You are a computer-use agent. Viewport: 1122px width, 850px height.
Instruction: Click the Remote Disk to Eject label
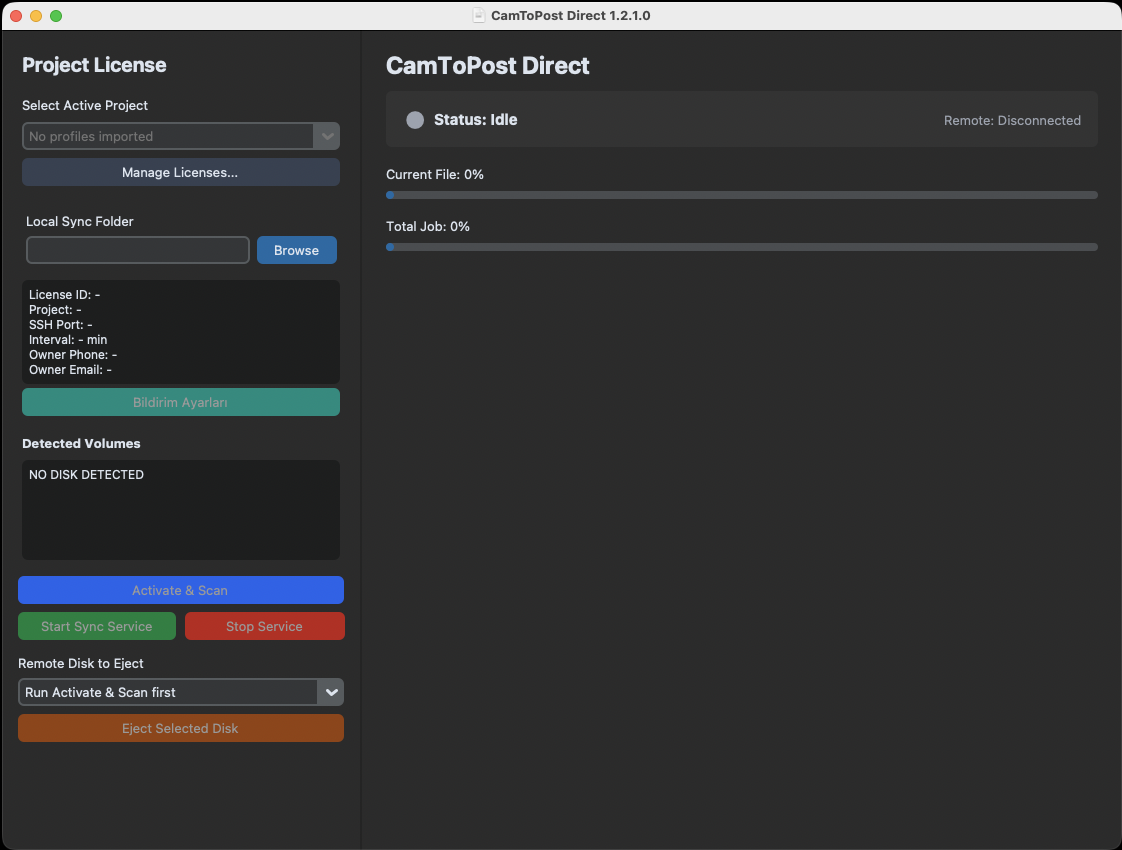coord(81,663)
